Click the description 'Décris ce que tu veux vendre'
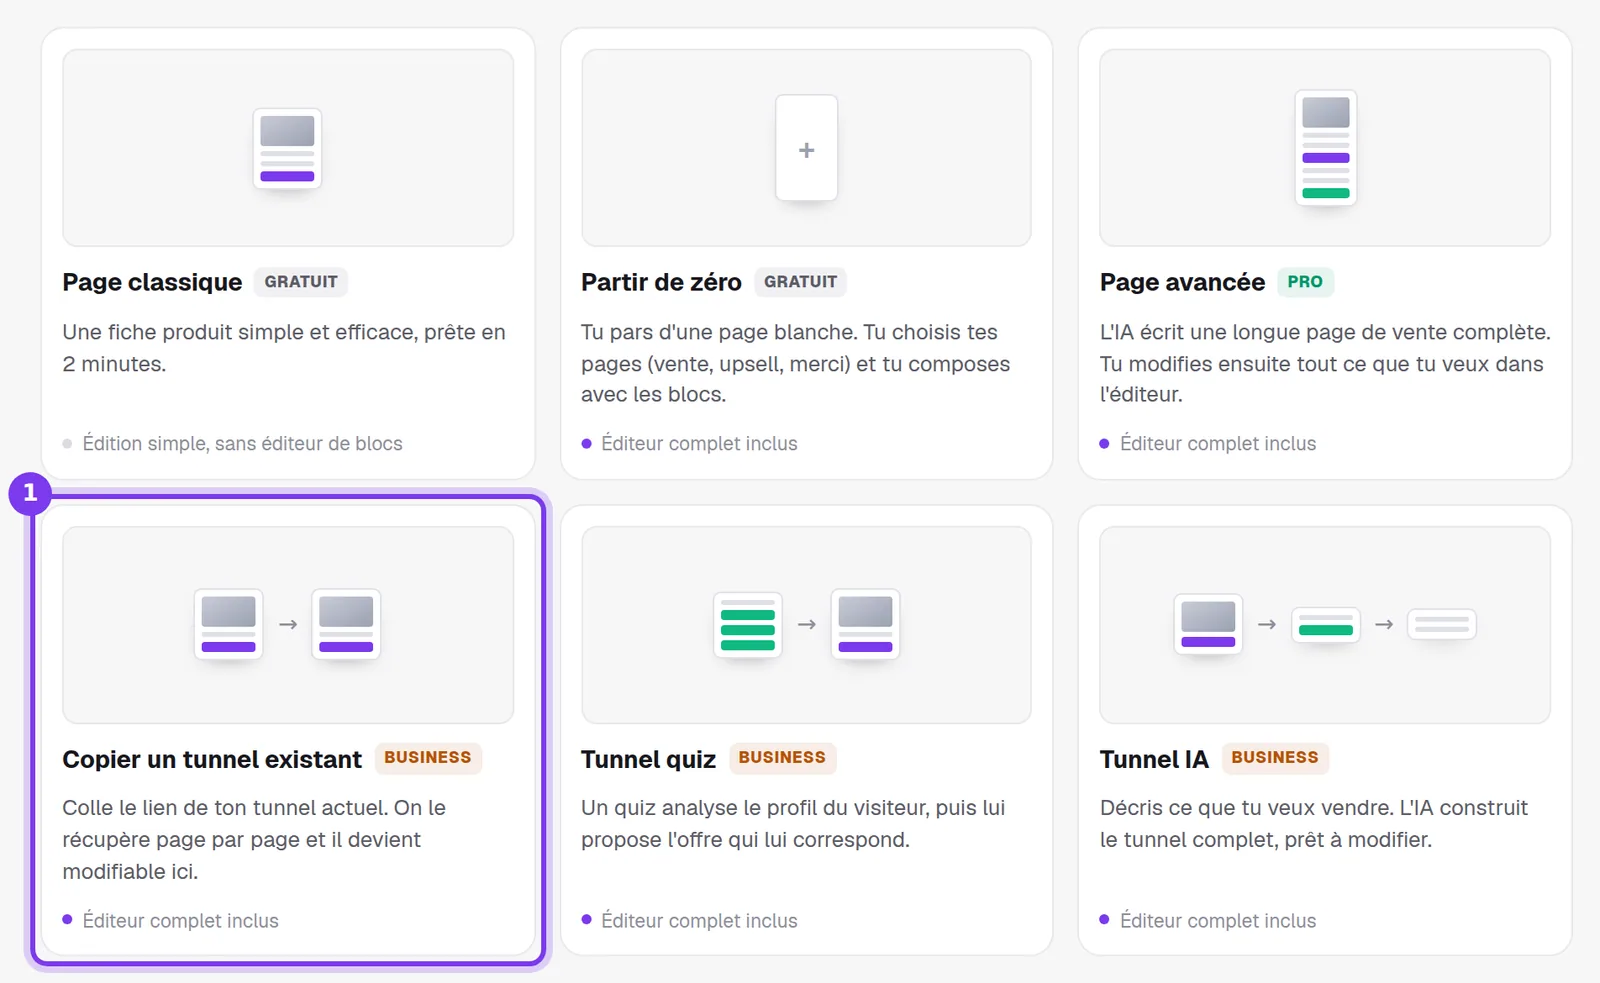The width and height of the screenshot is (1600, 983). click(1314, 824)
